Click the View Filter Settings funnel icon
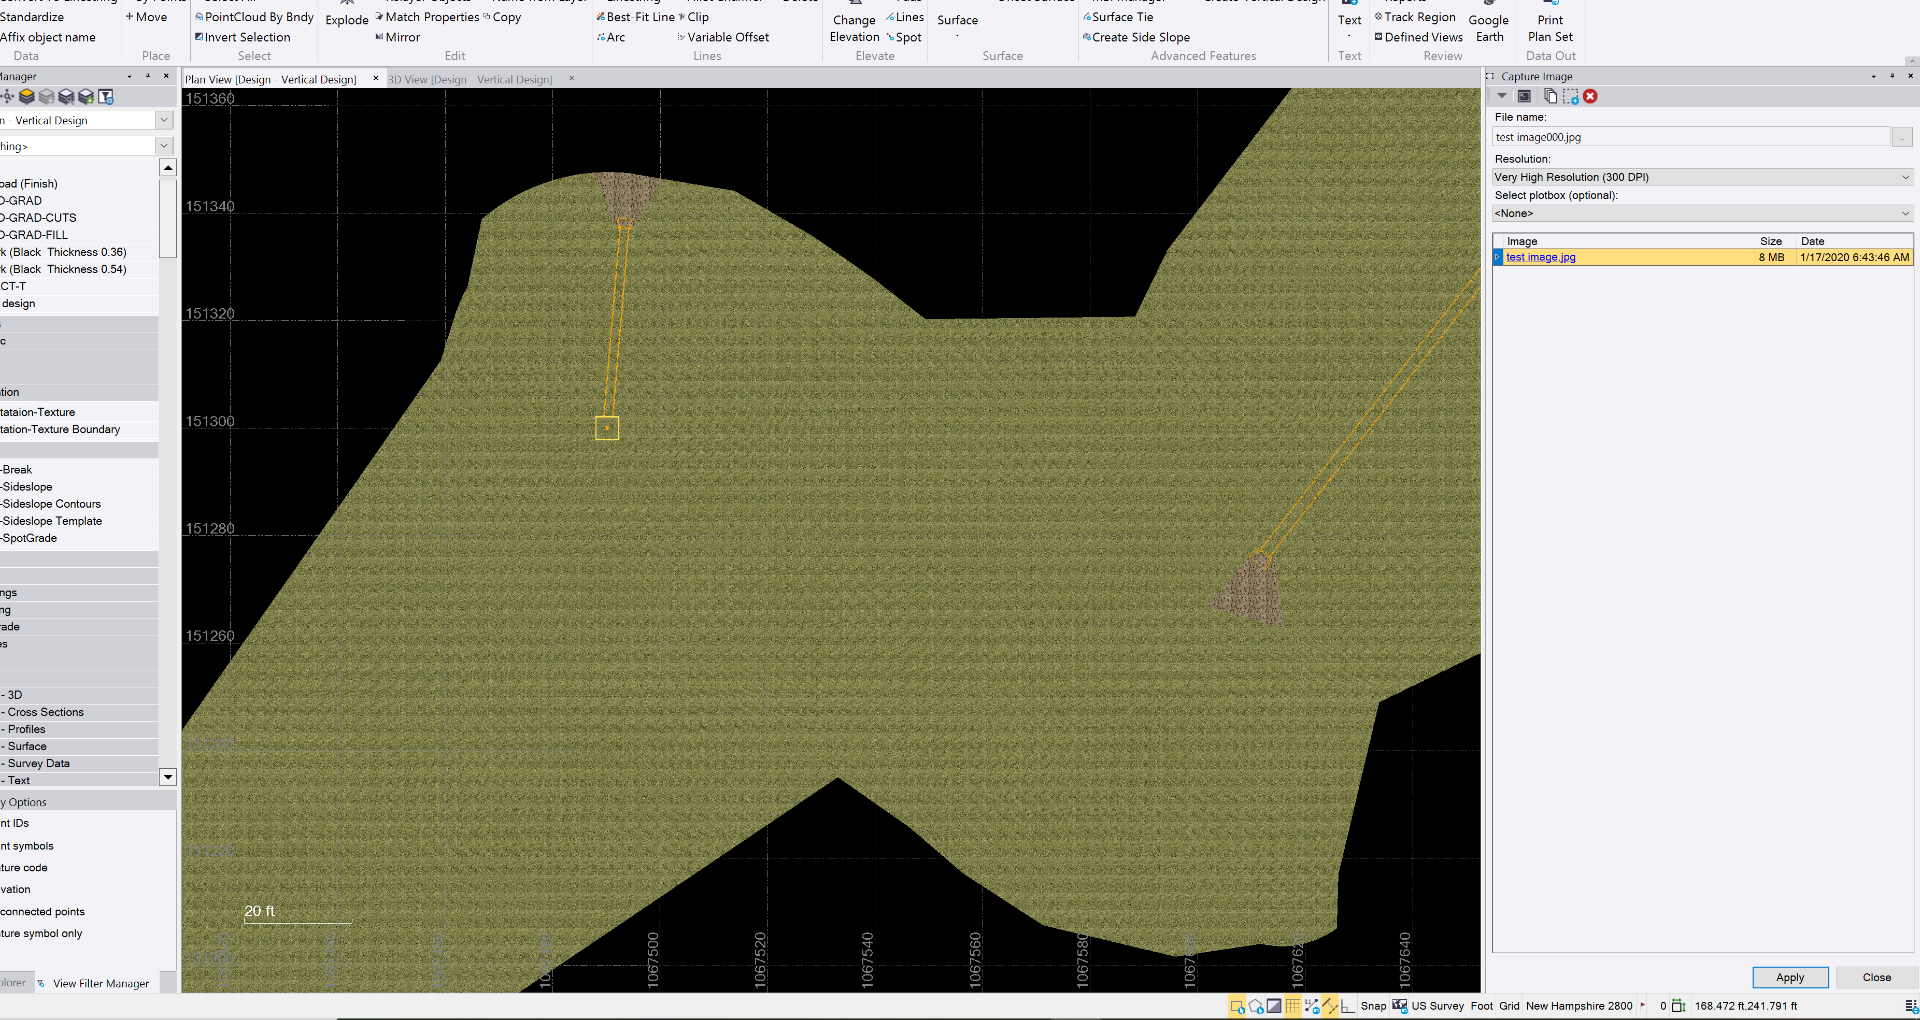The width and height of the screenshot is (1920, 1020). [x=106, y=97]
